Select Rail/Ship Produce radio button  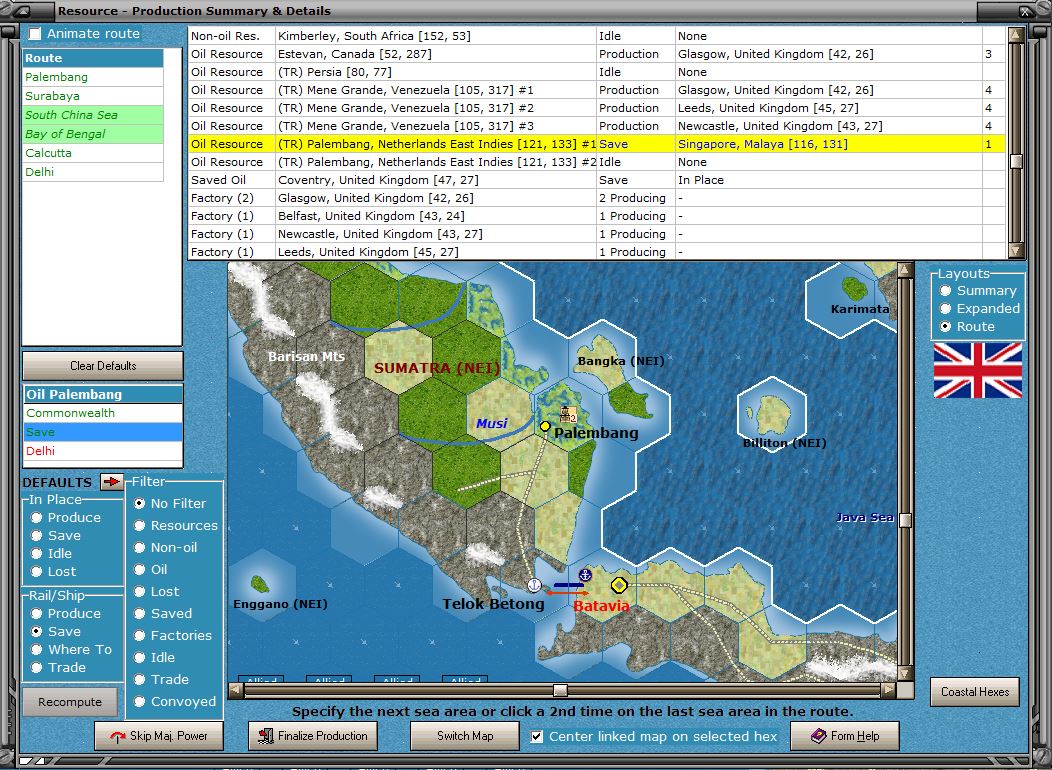point(36,613)
